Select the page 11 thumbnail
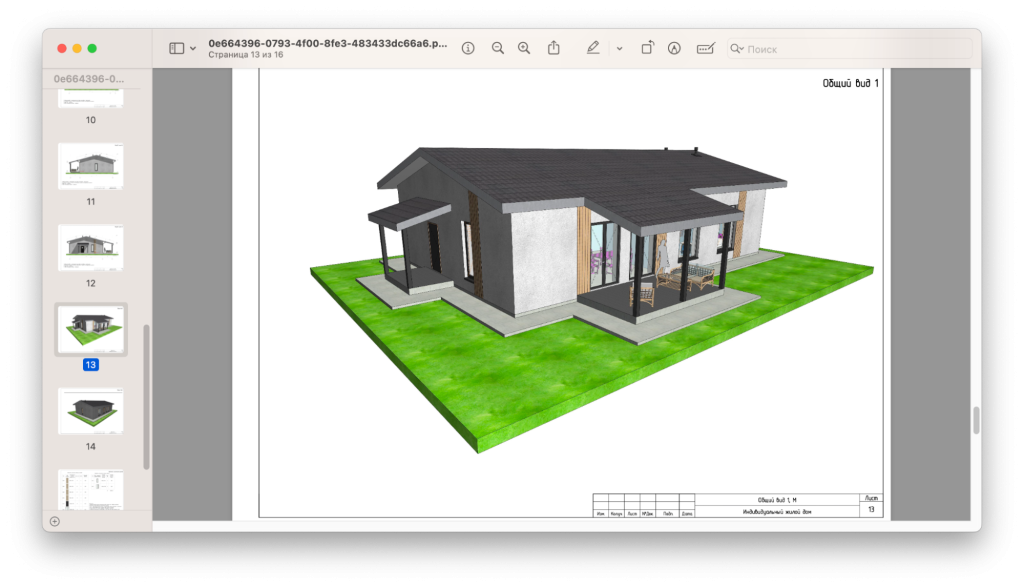The height and width of the screenshot is (588, 1024). coord(90,165)
